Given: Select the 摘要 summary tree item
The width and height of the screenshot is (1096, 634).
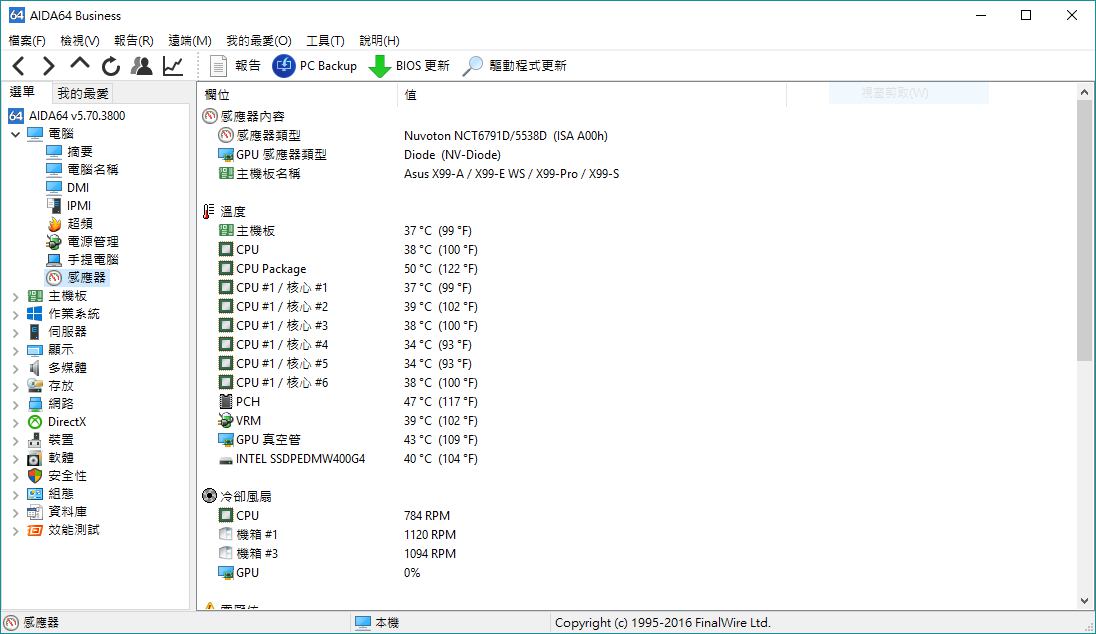Looking at the screenshot, I should click(69, 151).
